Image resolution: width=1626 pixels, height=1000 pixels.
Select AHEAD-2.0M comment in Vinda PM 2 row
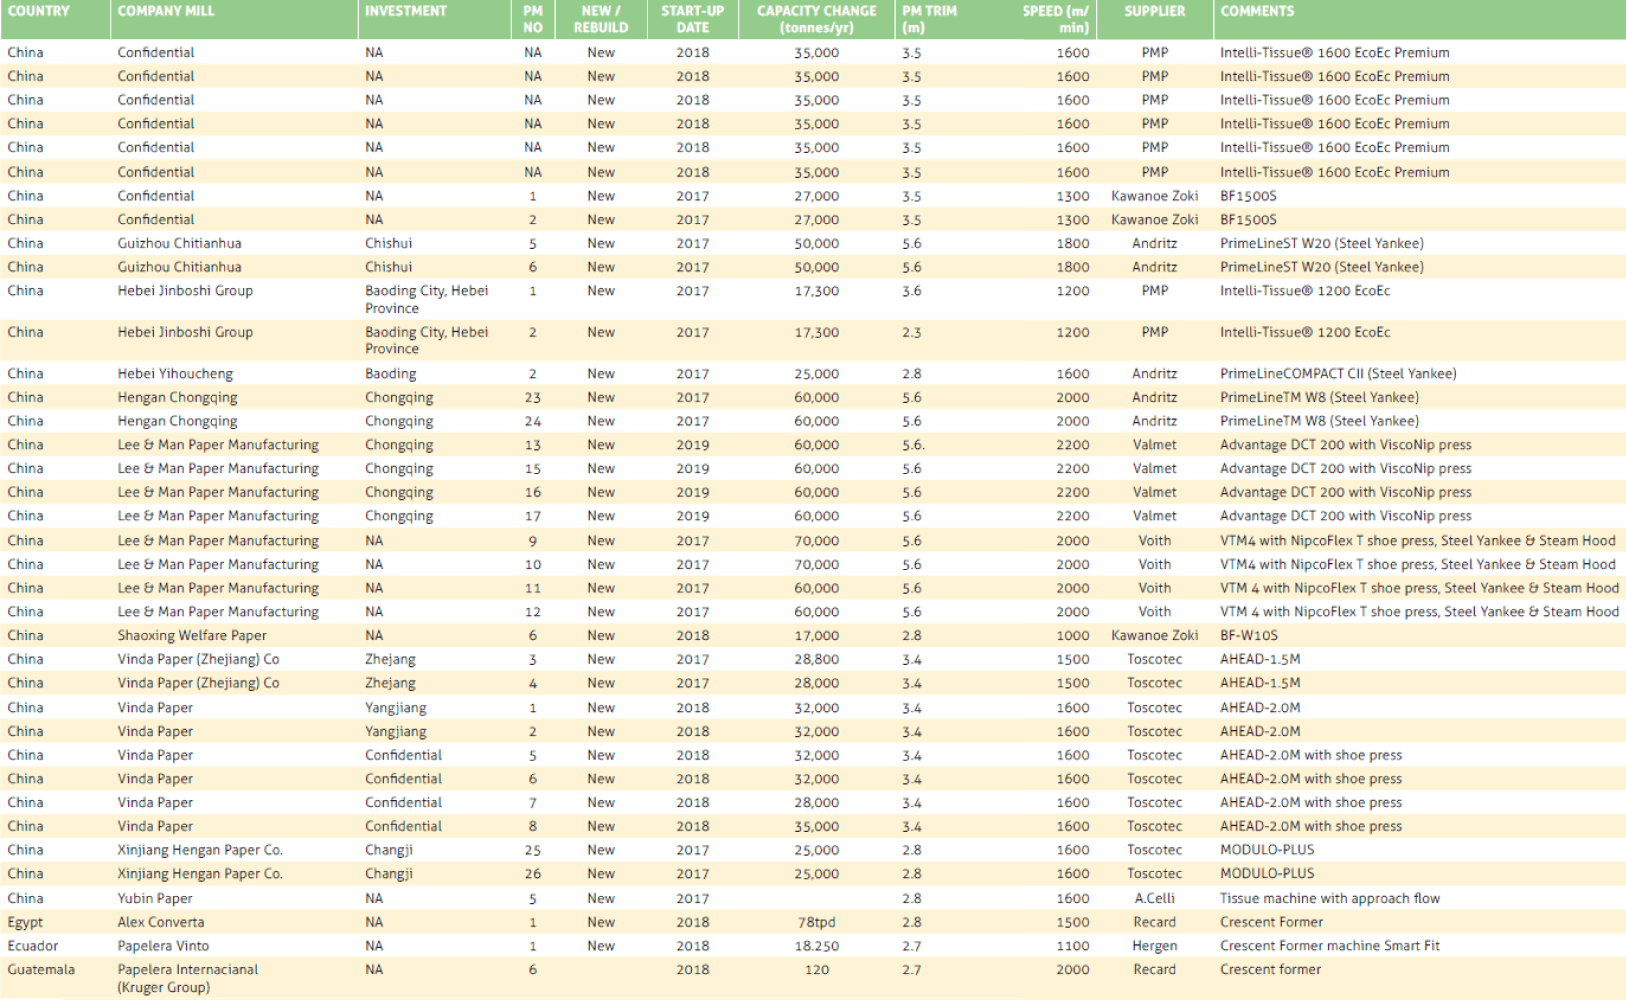[1260, 732]
